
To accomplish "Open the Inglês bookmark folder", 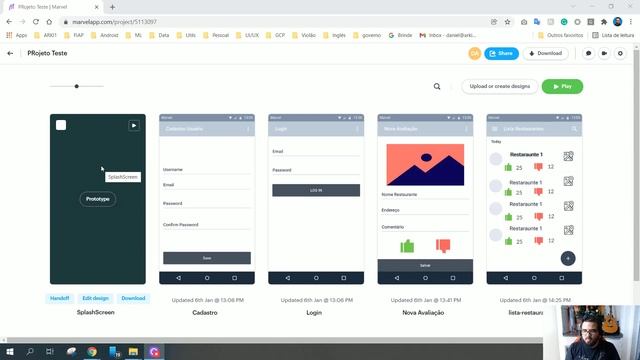I will point(335,36).
